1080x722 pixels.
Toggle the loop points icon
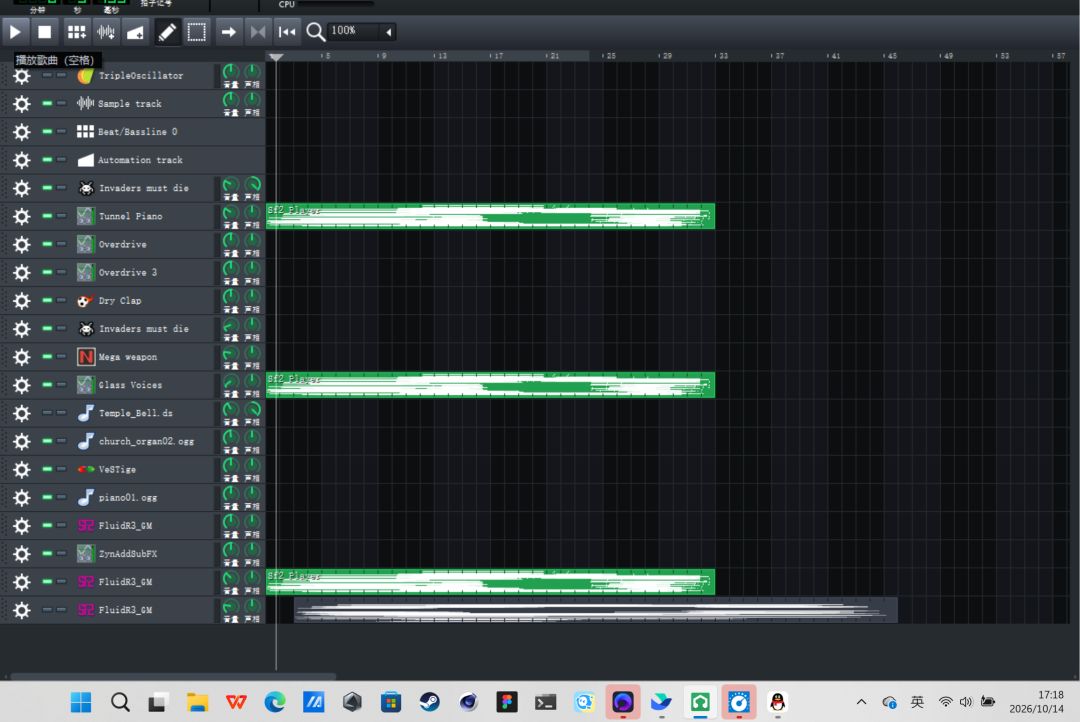pyautogui.click(x=258, y=32)
